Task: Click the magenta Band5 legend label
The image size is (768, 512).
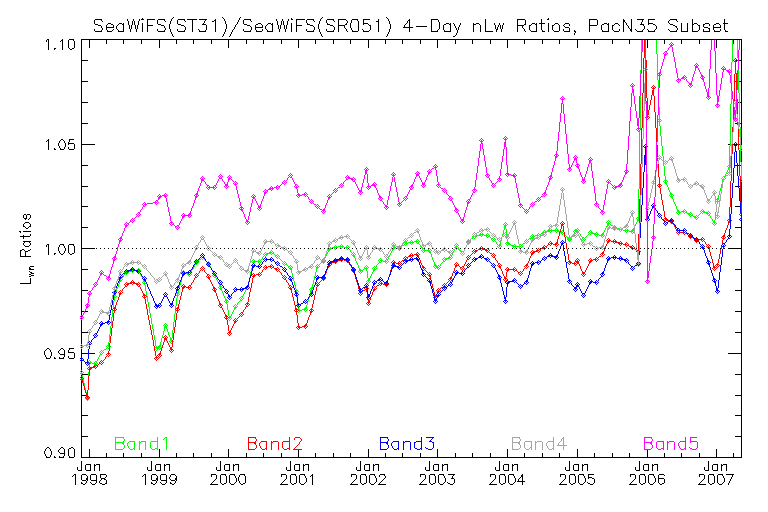Action: click(x=671, y=444)
